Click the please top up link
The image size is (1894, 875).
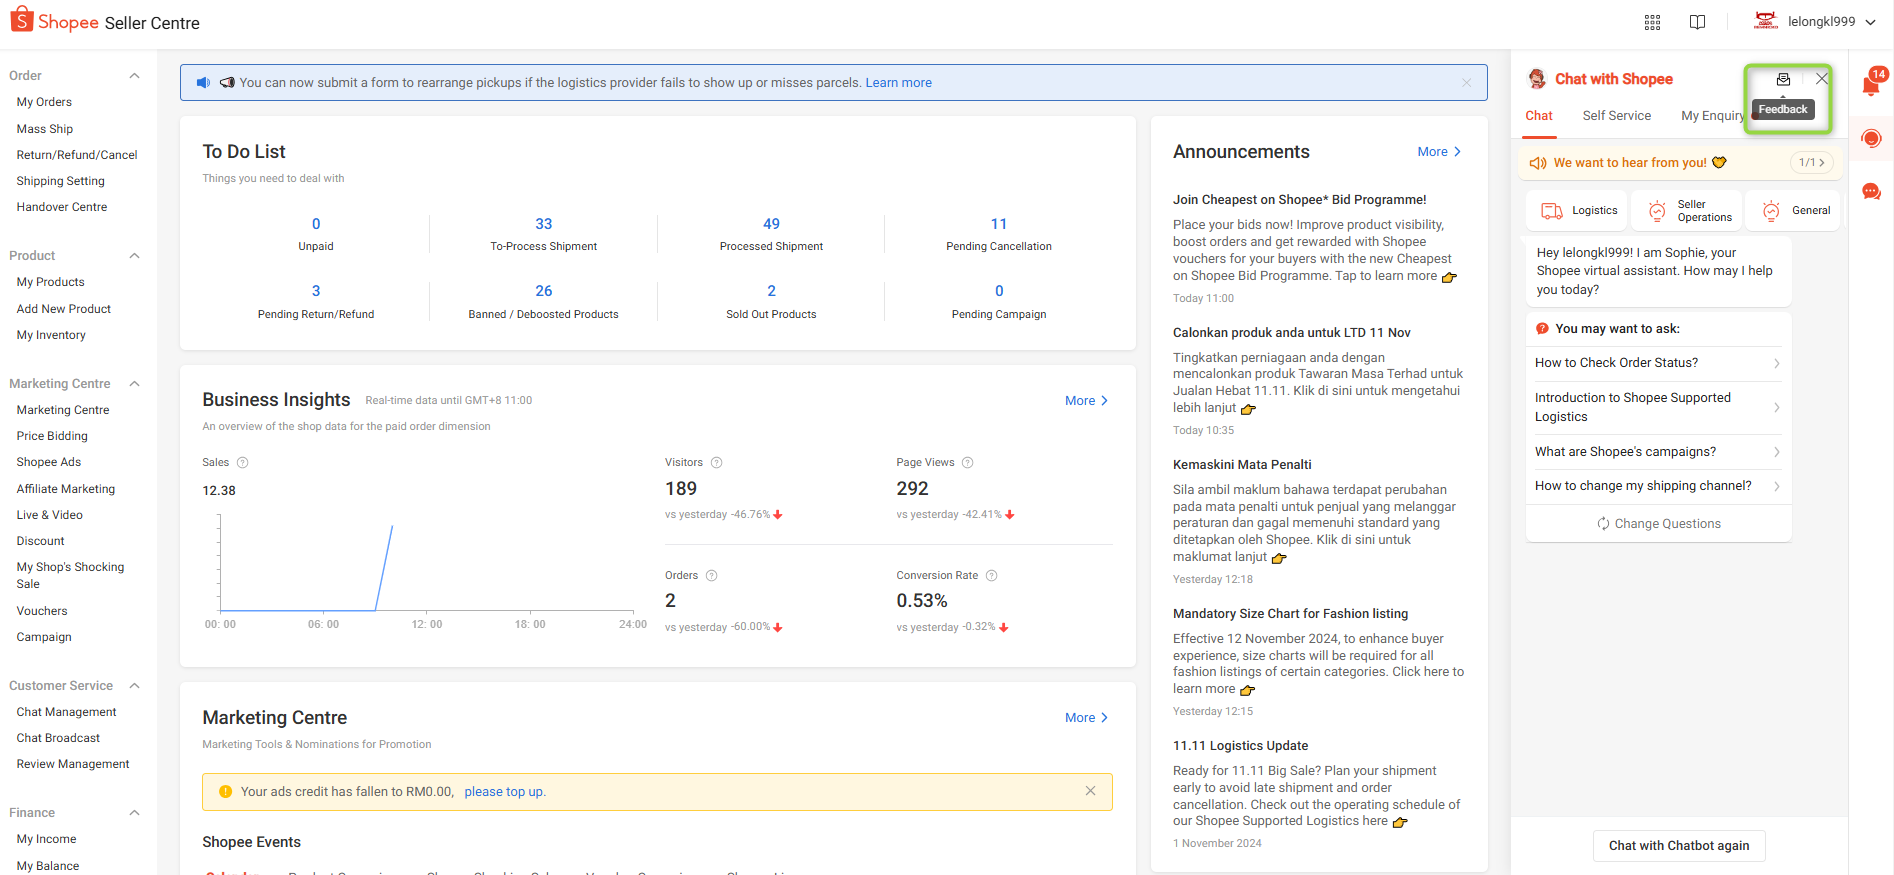pos(504,792)
